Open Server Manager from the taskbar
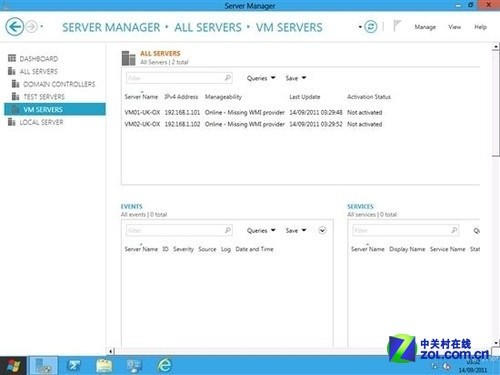 [43, 366]
